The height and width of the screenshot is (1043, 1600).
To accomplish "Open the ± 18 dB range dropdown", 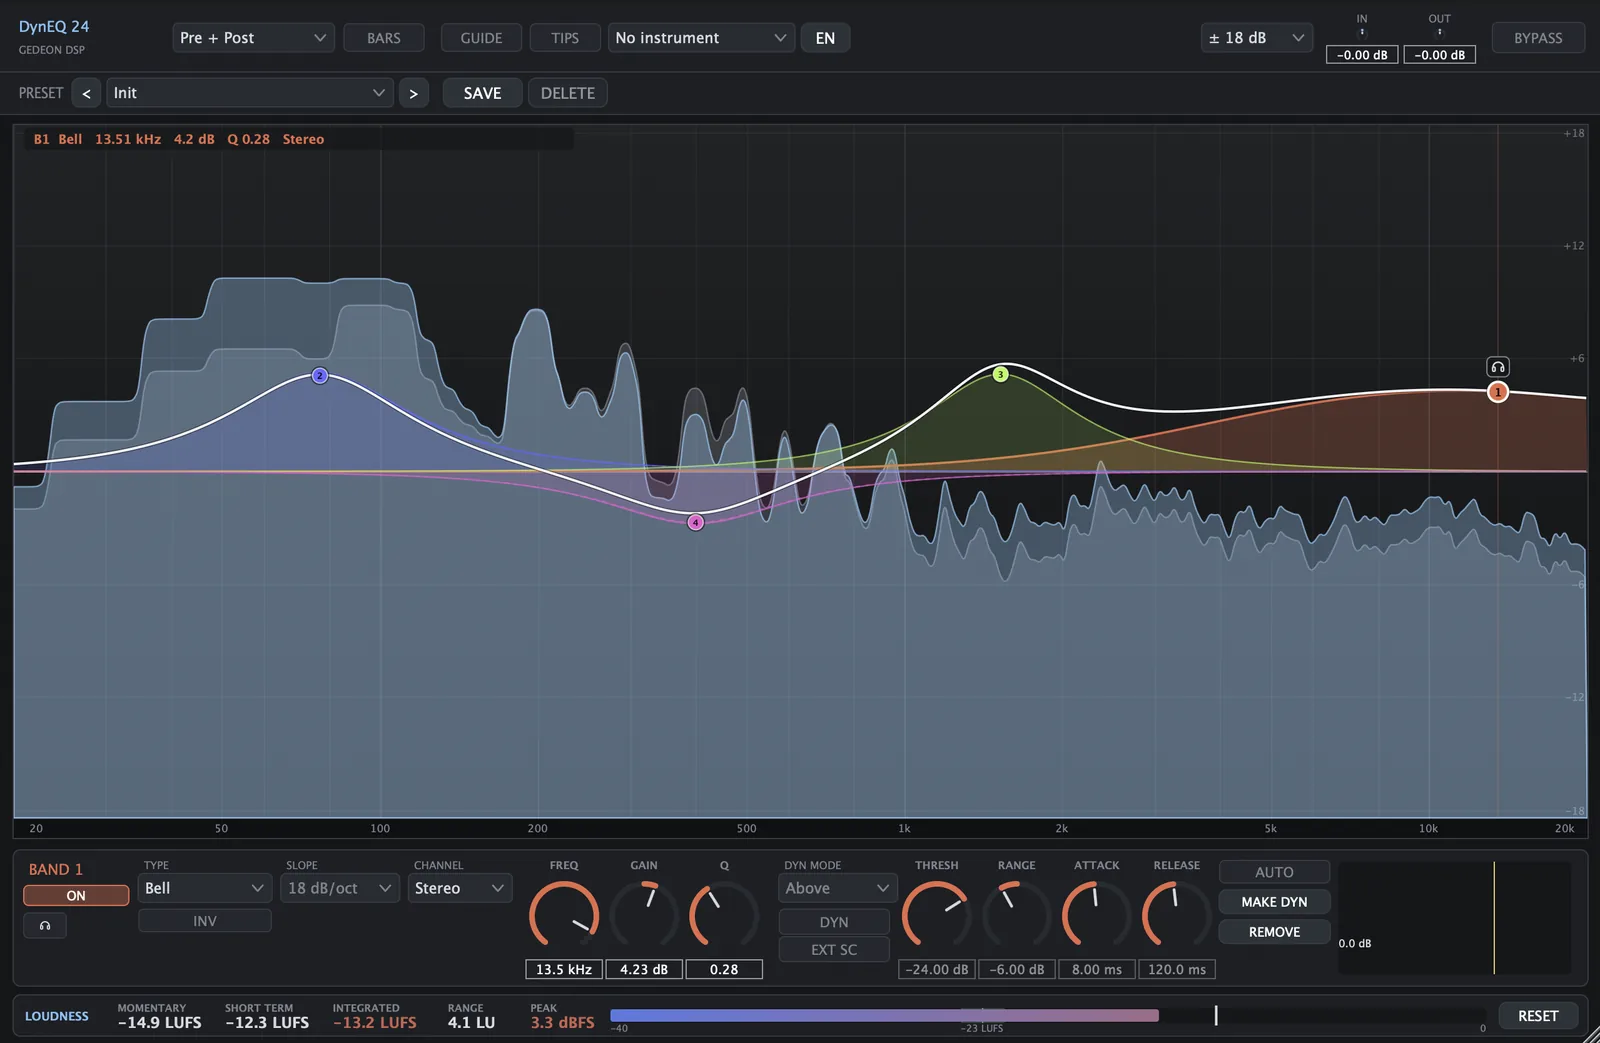I will tap(1257, 38).
